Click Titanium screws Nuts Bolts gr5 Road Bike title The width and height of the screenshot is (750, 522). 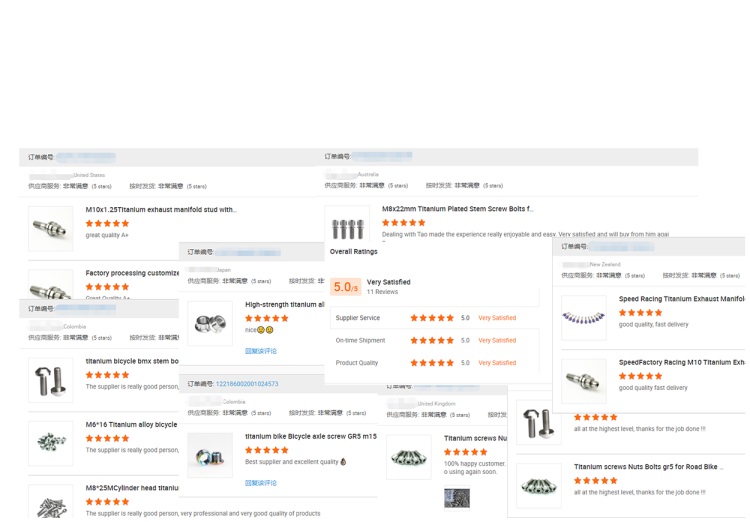coord(647,467)
